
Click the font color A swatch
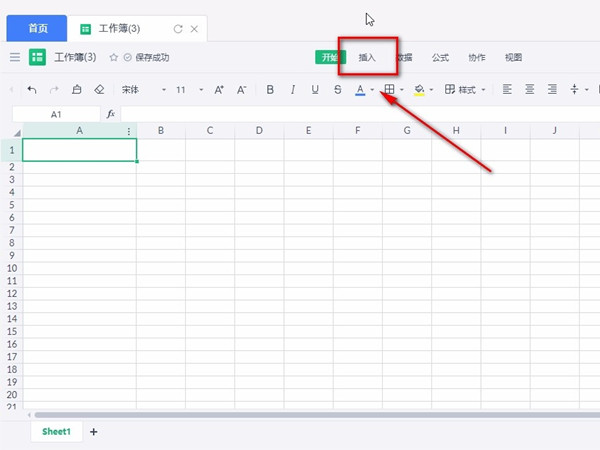tap(360, 90)
